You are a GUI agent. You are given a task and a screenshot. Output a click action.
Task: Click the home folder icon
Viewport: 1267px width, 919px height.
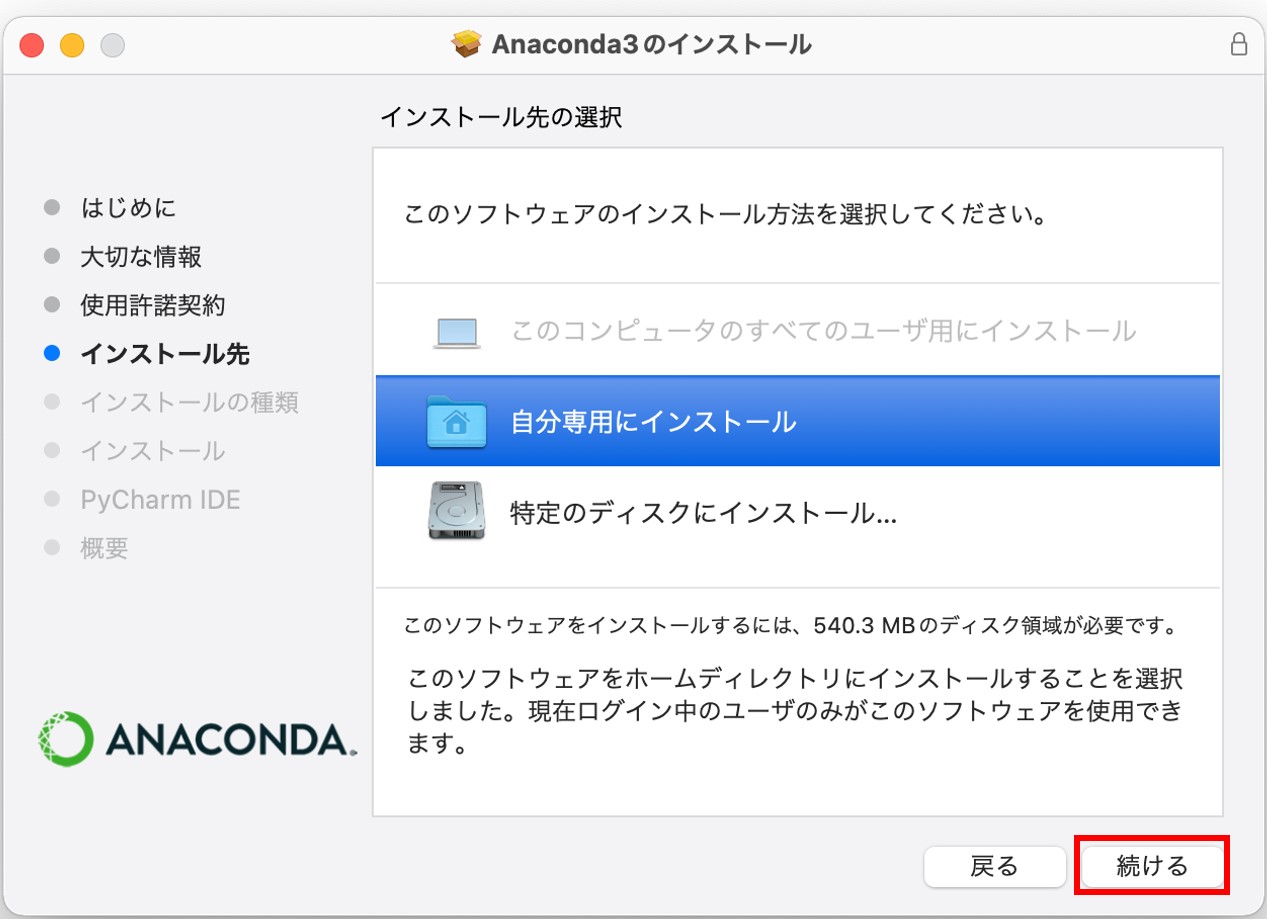click(456, 421)
